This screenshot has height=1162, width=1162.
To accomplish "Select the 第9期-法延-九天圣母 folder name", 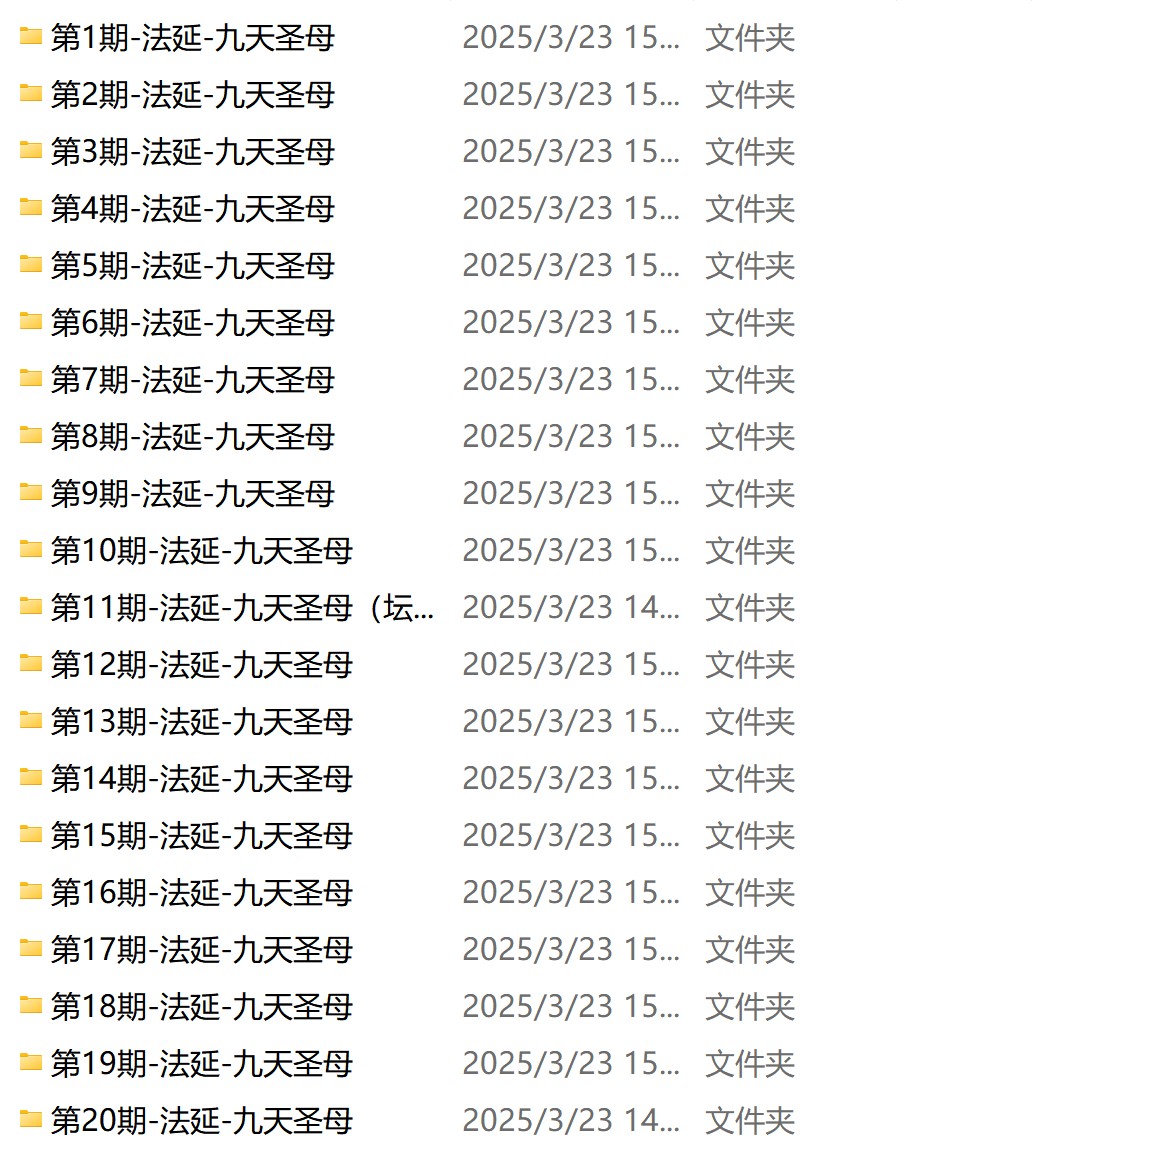I will pyautogui.click(x=193, y=494).
